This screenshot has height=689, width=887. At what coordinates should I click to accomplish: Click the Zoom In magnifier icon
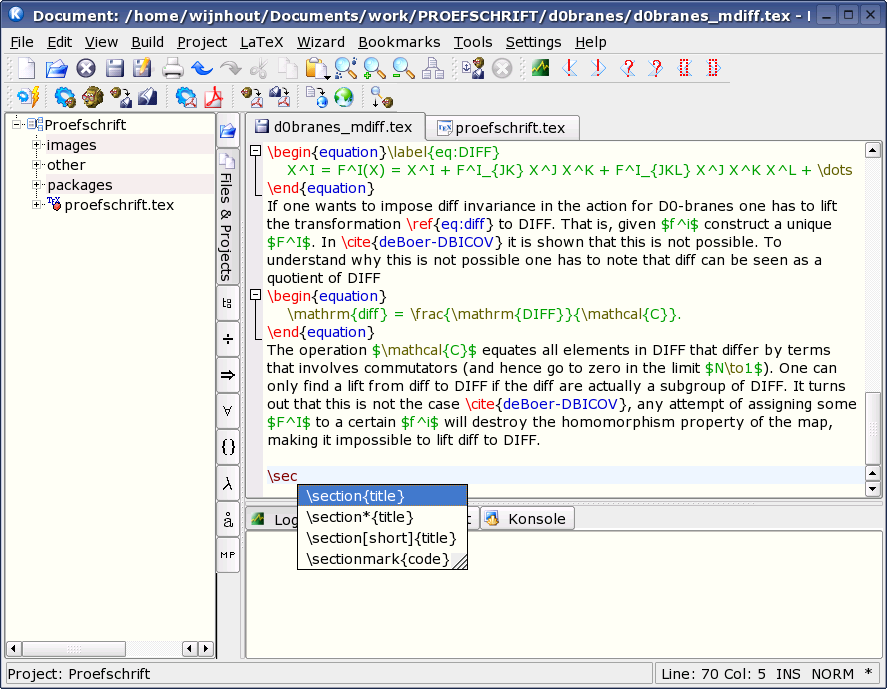click(x=374, y=68)
